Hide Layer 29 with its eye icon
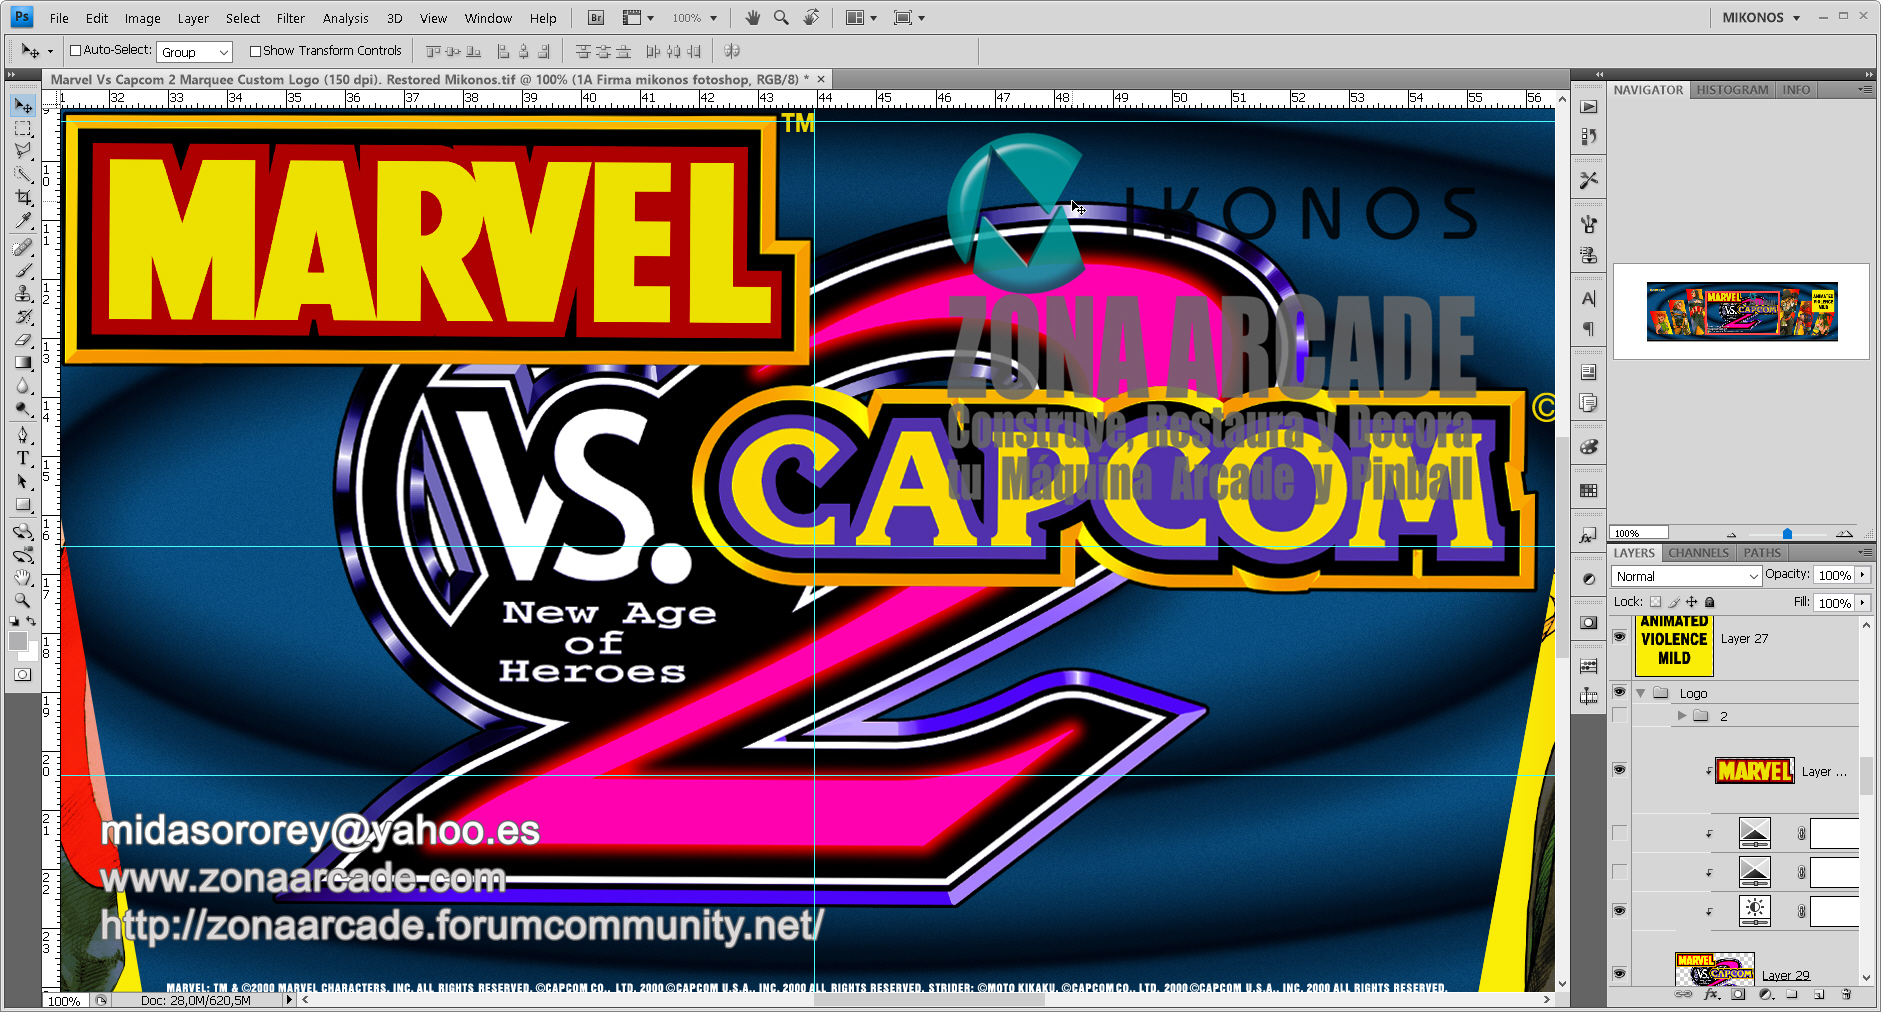The image size is (1881, 1012). pos(1619,974)
